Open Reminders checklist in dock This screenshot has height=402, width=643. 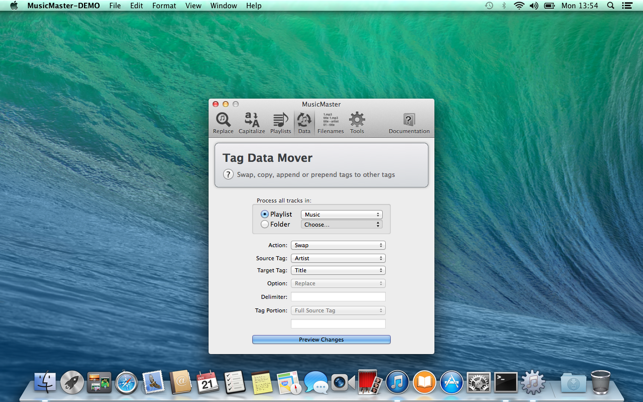[x=235, y=382]
